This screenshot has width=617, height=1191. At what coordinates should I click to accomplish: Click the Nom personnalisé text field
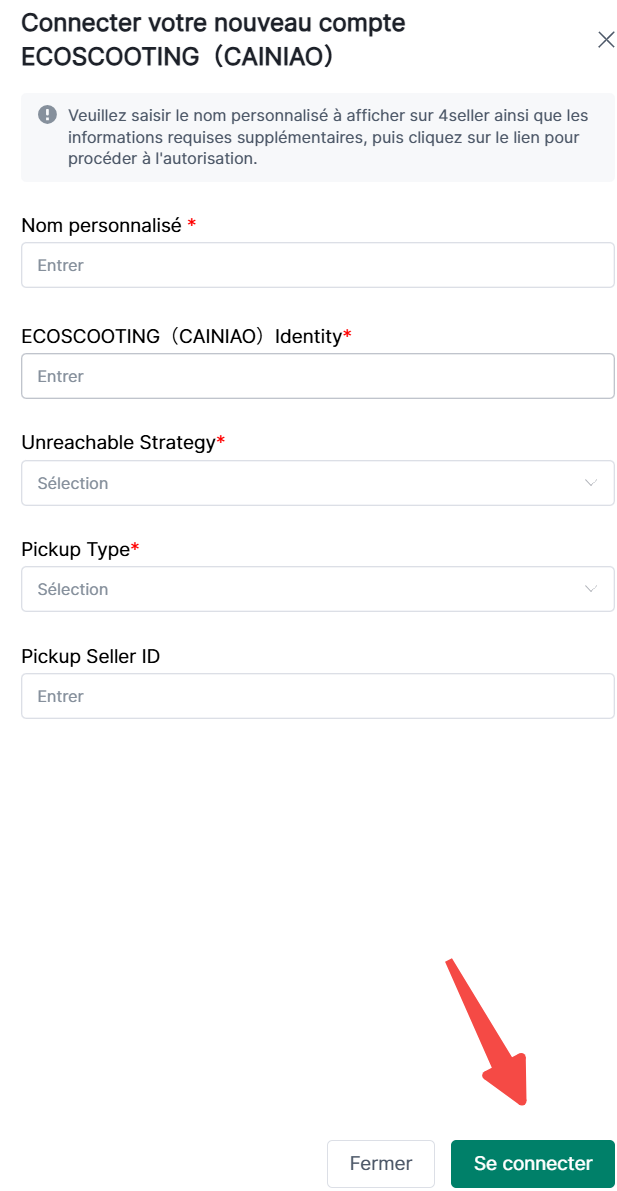click(317, 265)
